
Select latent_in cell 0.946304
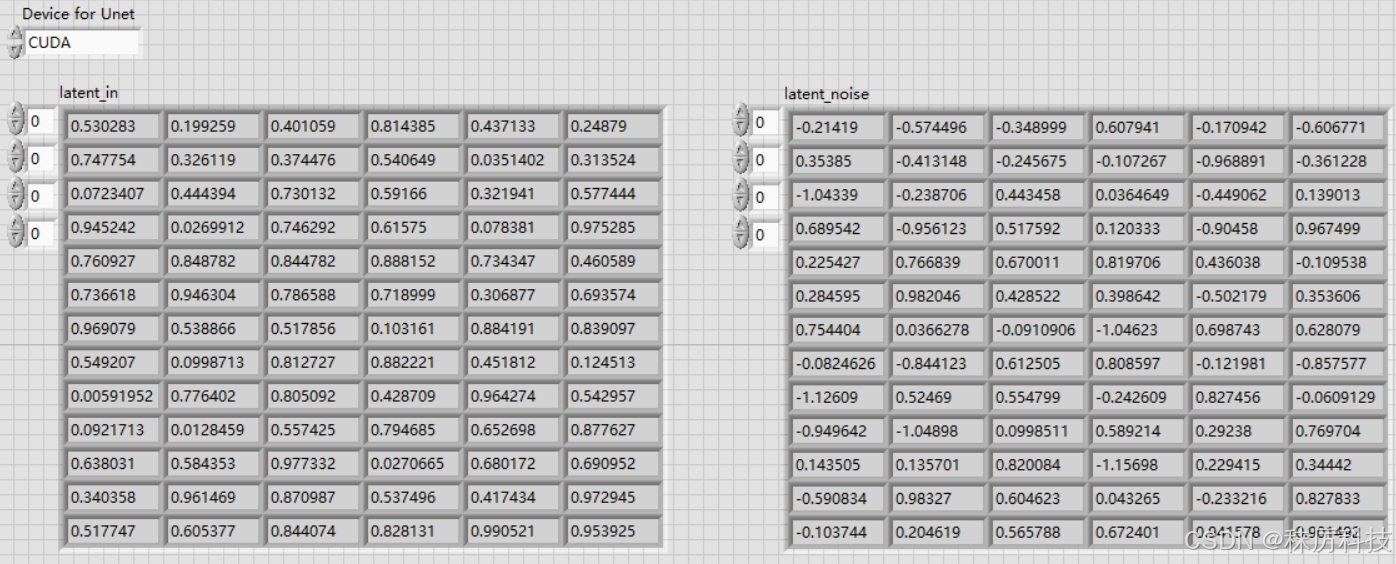tap(213, 295)
